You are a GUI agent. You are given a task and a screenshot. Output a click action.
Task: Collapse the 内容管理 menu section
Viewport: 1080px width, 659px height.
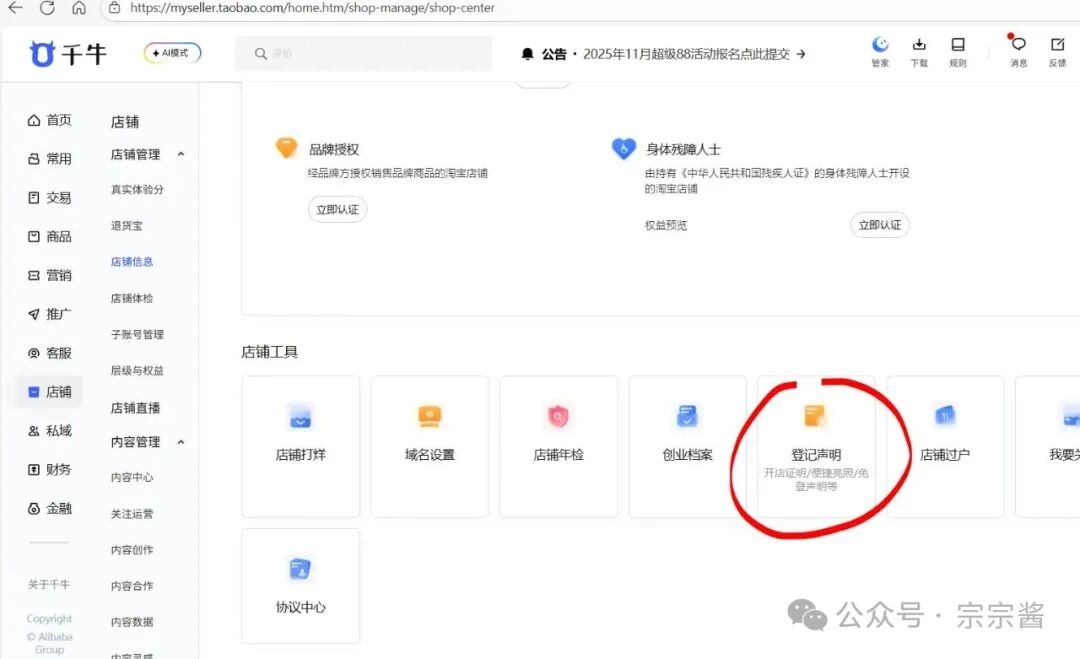(x=181, y=442)
